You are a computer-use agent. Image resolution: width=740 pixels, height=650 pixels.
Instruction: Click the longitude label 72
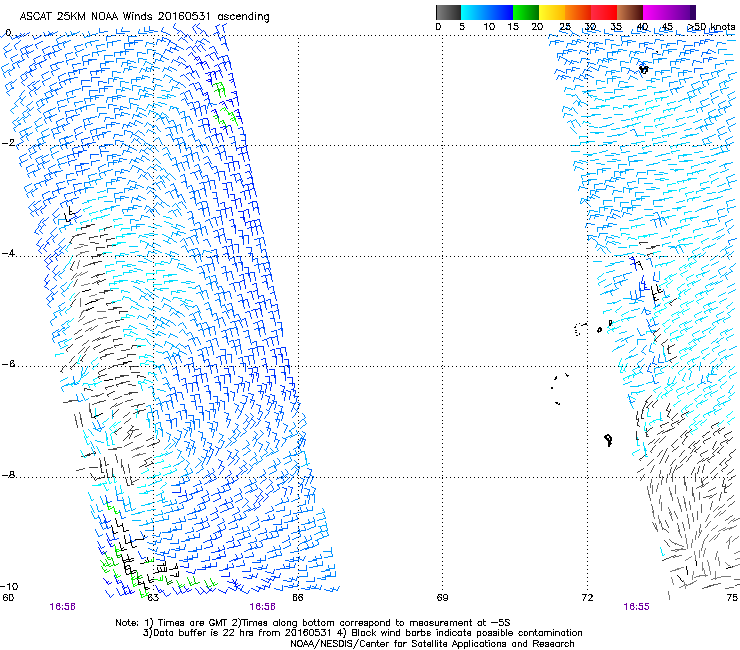coord(587,598)
